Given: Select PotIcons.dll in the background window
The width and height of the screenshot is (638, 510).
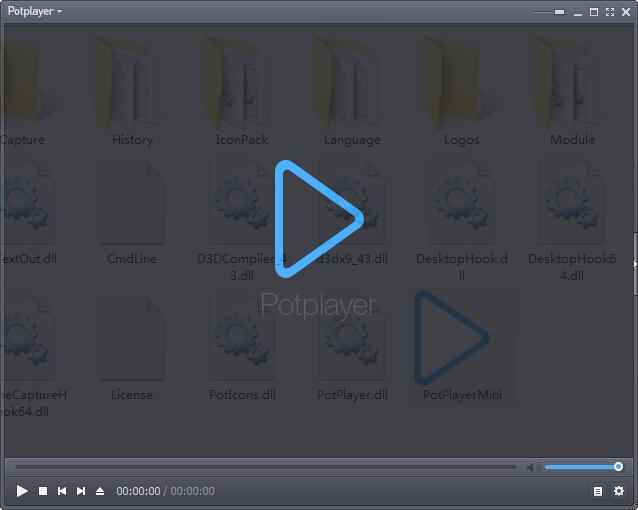Looking at the screenshot, I should coord(242,349).
